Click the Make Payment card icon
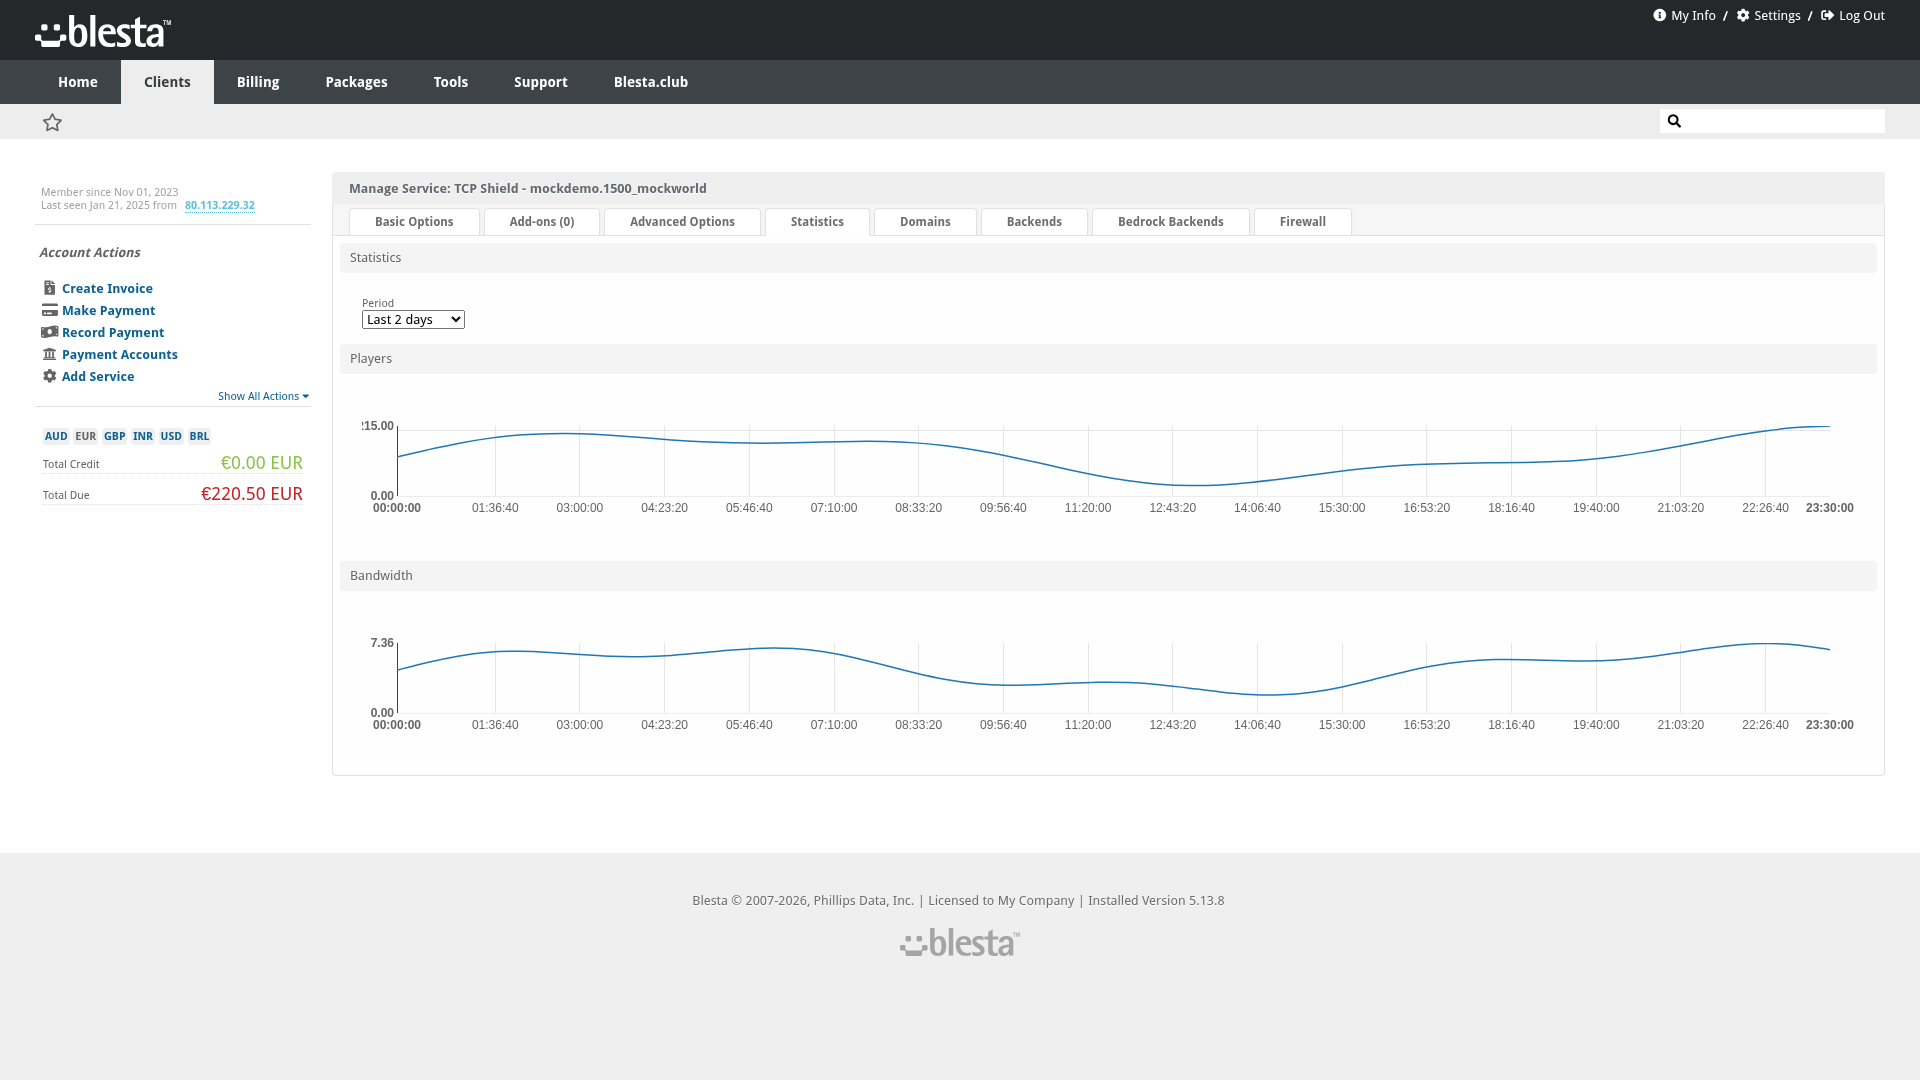The width and height of the screenshot is (1920, 1080). pyautogui.click(x=49, y=310)
